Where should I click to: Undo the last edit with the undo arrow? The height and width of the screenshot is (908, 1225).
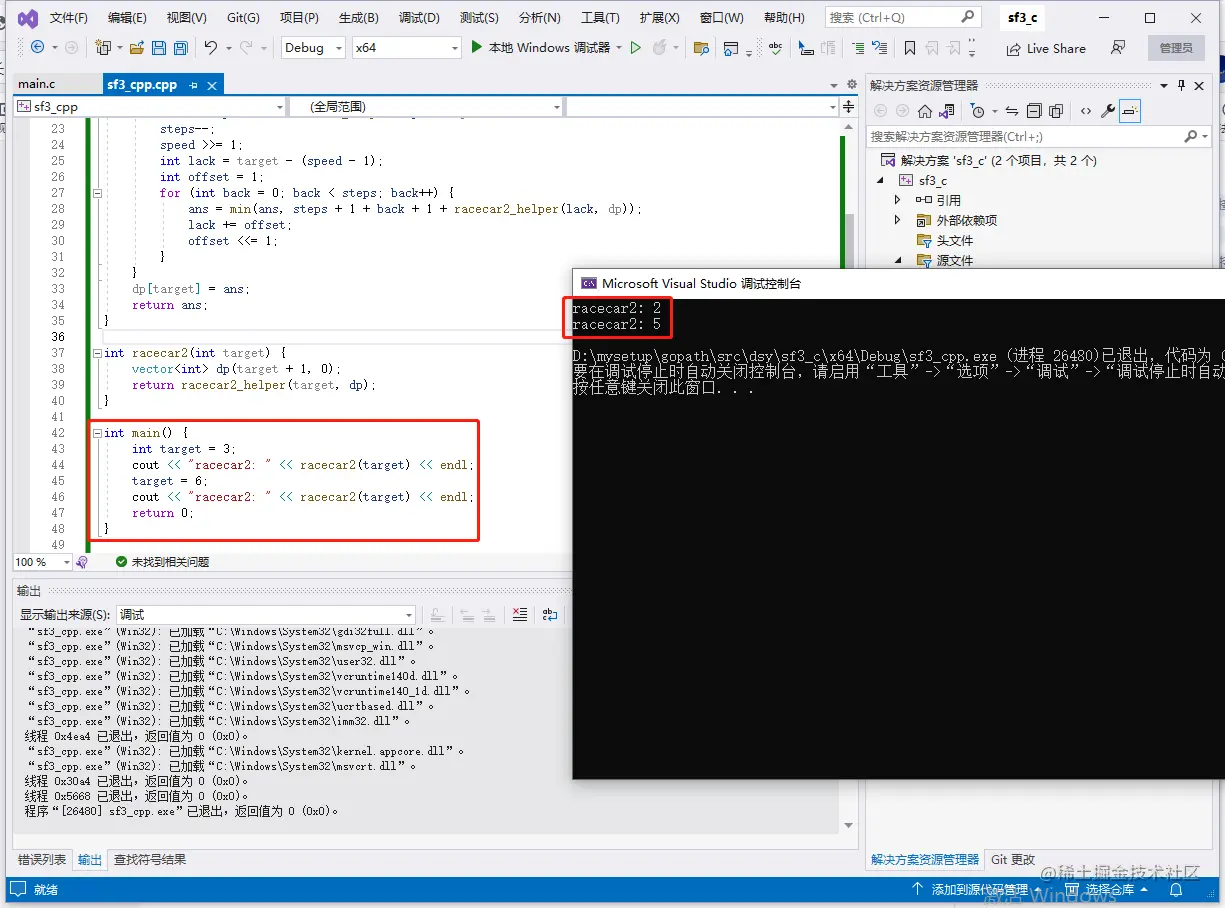click(210, 47)
